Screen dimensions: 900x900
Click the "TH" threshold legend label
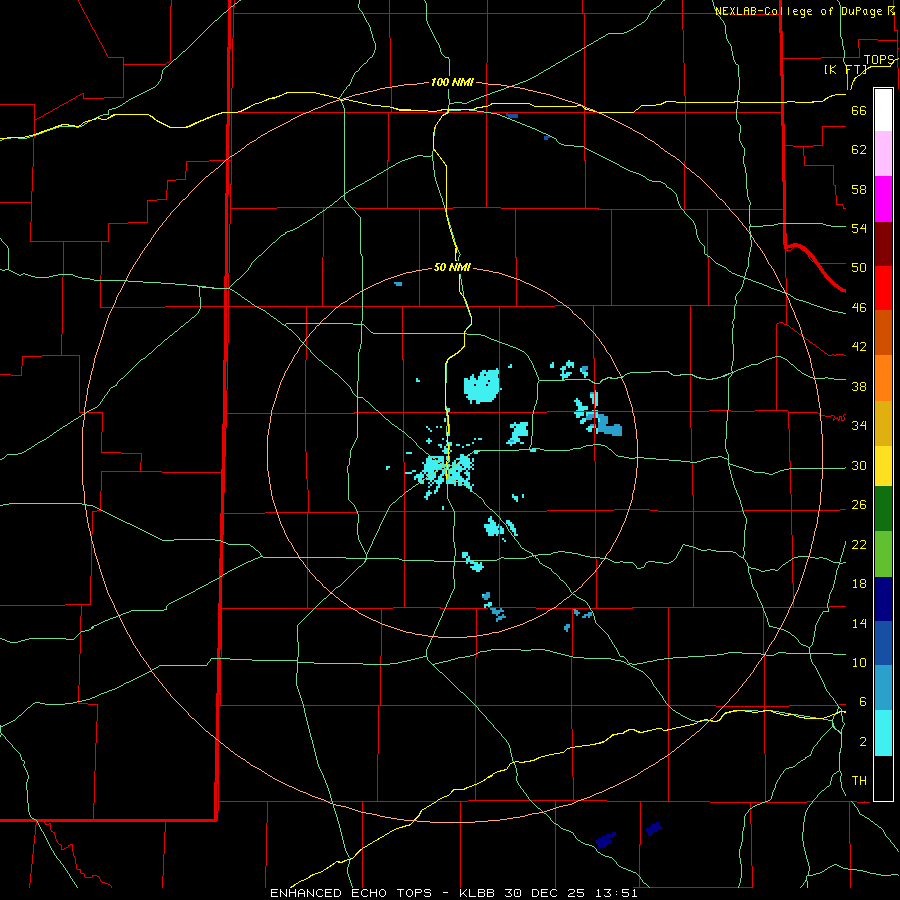859,781
